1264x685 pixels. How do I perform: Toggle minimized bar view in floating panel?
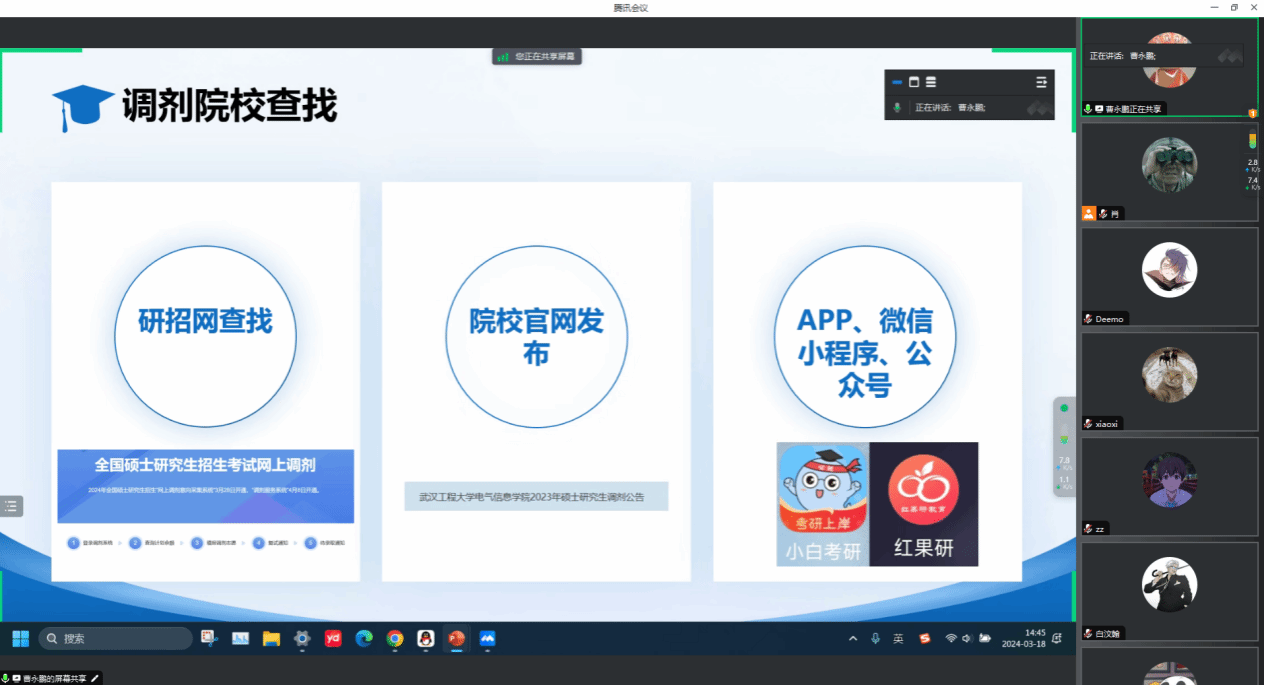(x=897, y=82)
